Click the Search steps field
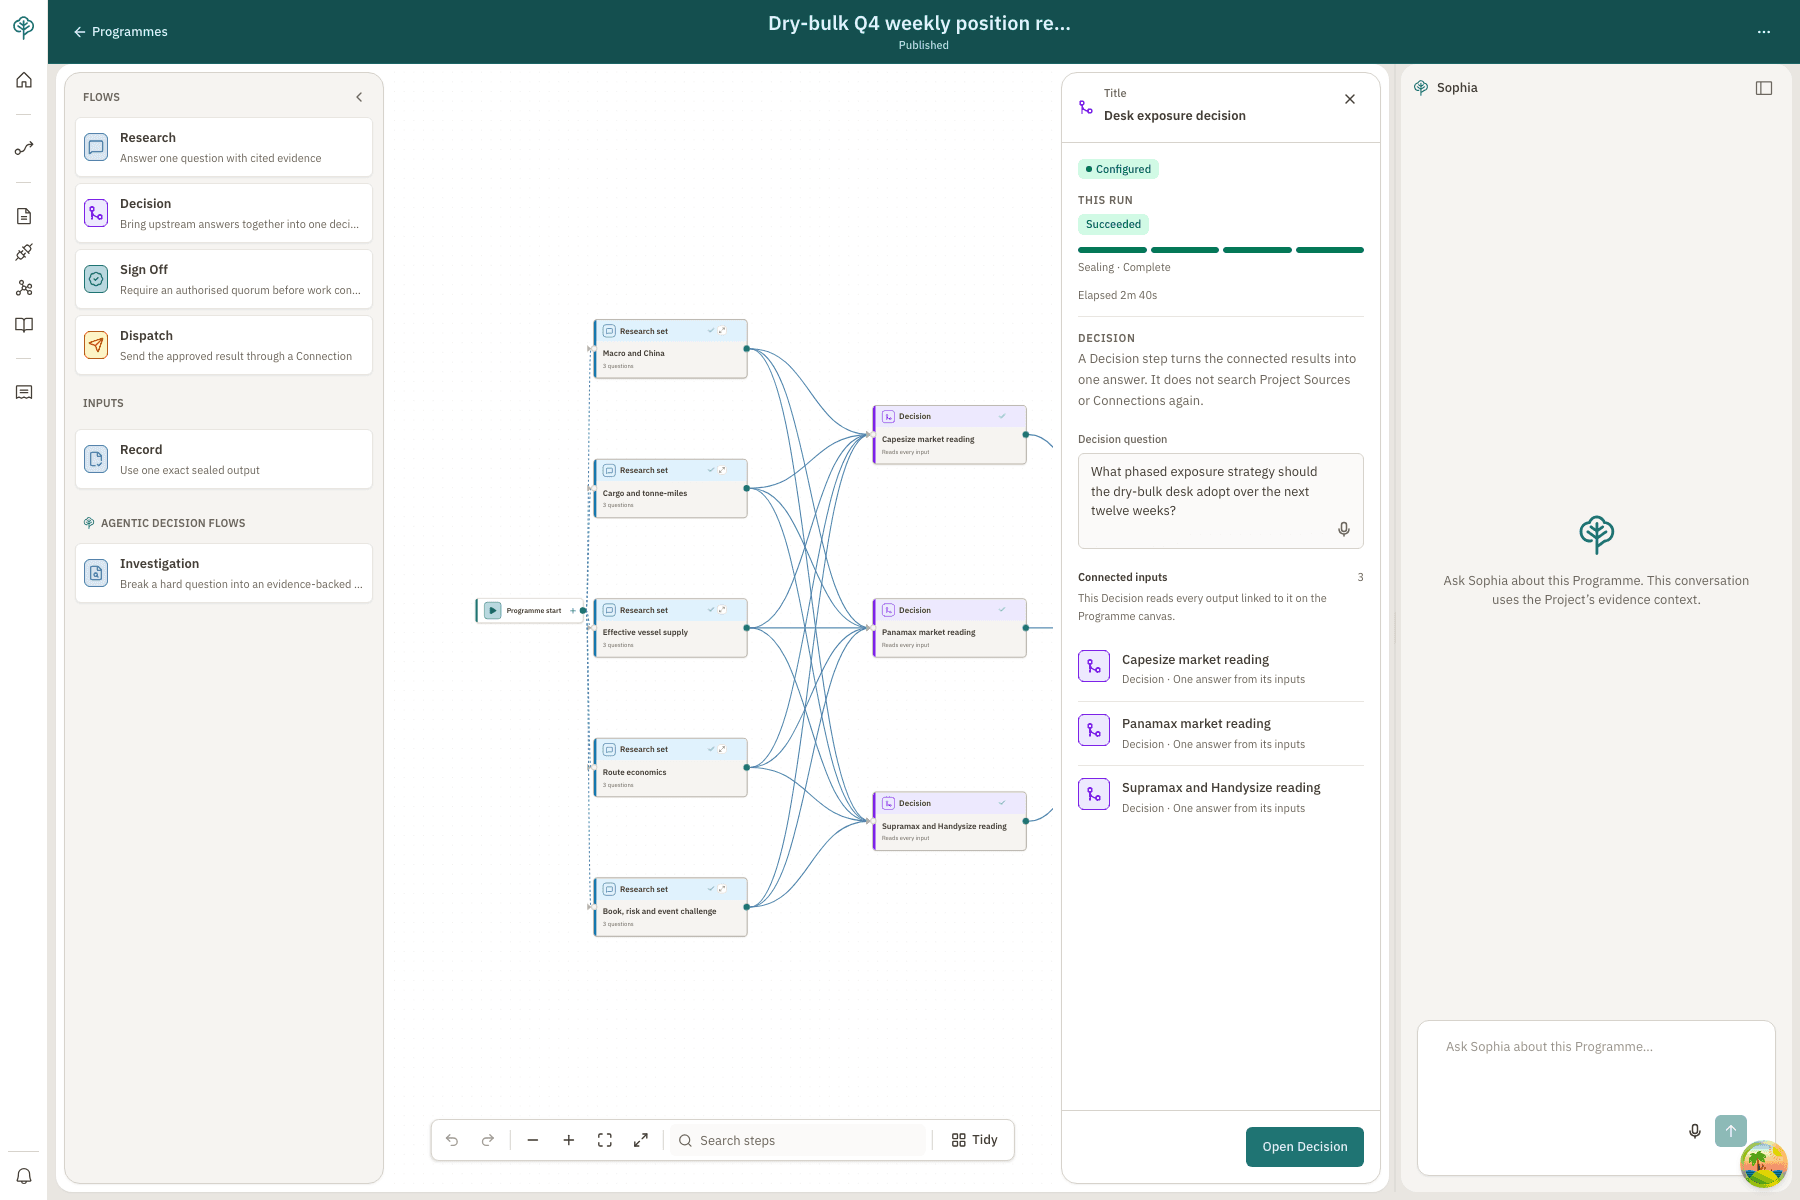1800x1200 pixels. point(798,1140)
